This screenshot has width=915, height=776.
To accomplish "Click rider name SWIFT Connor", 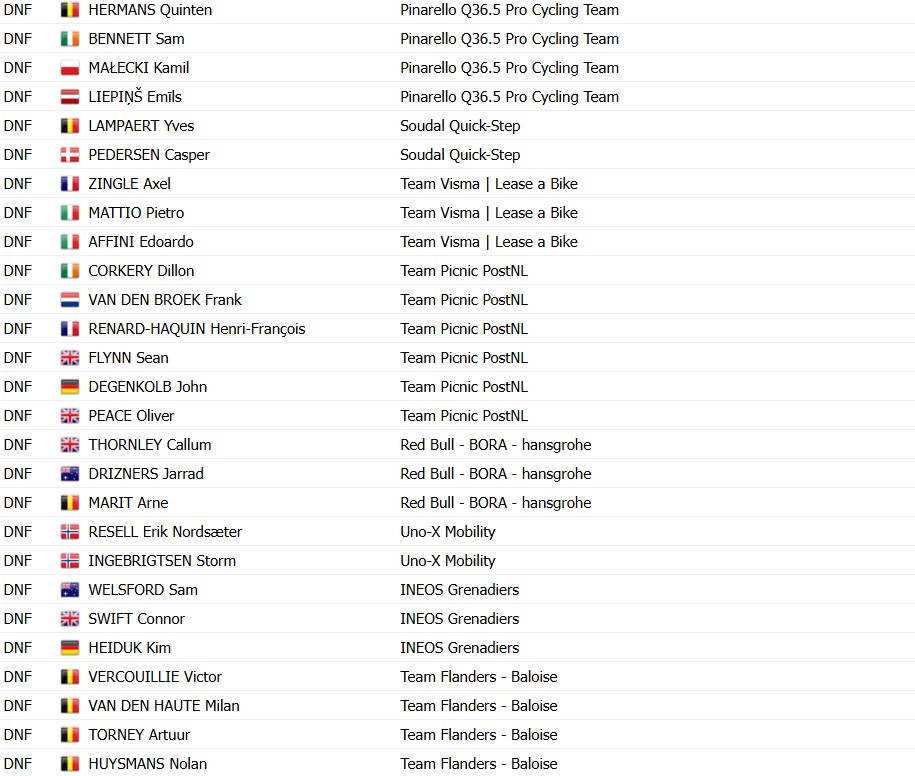I will click(137, 619).
